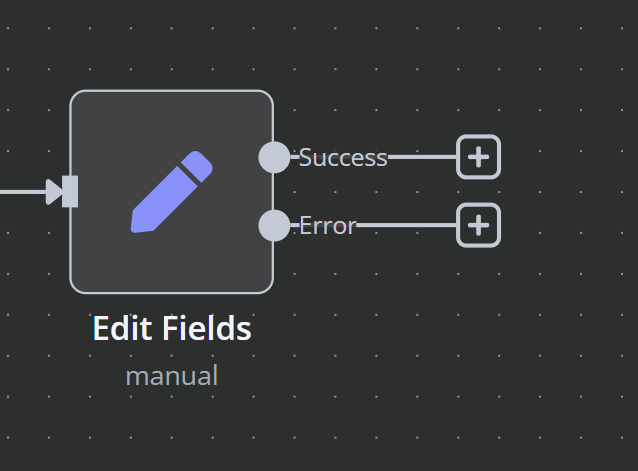This screenshot has height=471, width=638.
Task: Click the Edit Fields node title
Action: (172, 328)
